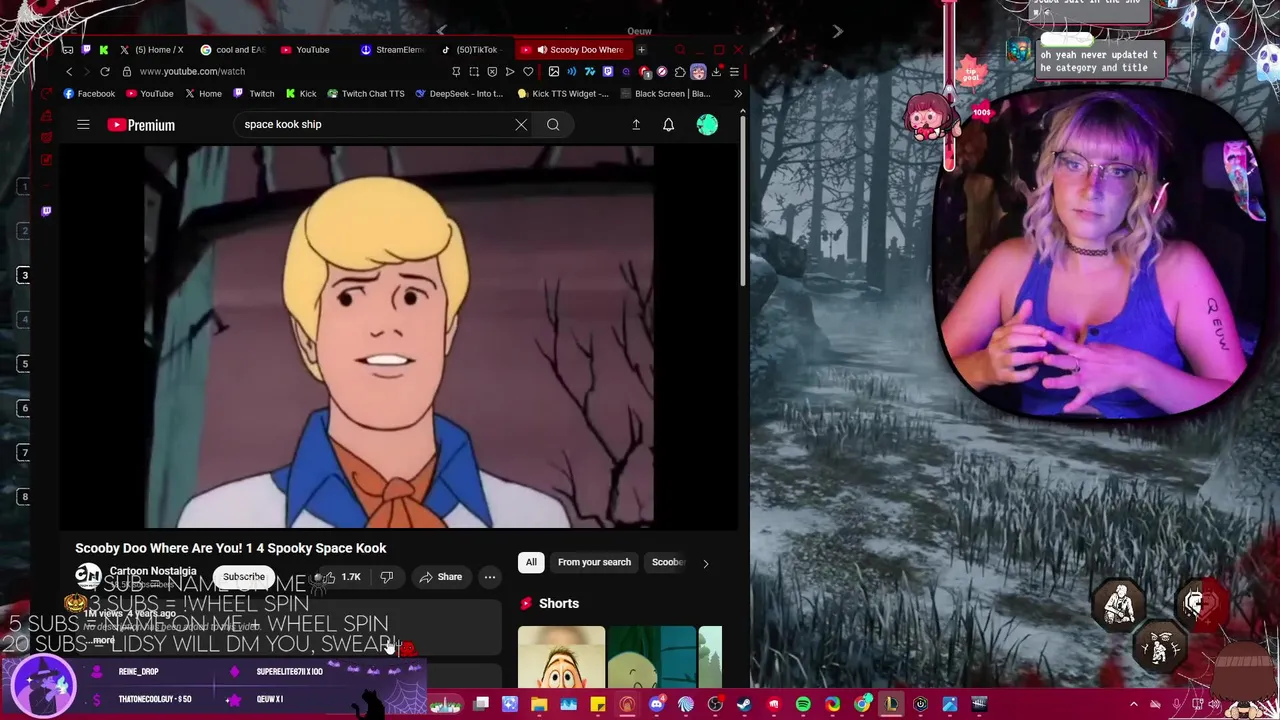Click the page vertical scrollbar
The image size is (1280, 720).
(x=743, y=203)
